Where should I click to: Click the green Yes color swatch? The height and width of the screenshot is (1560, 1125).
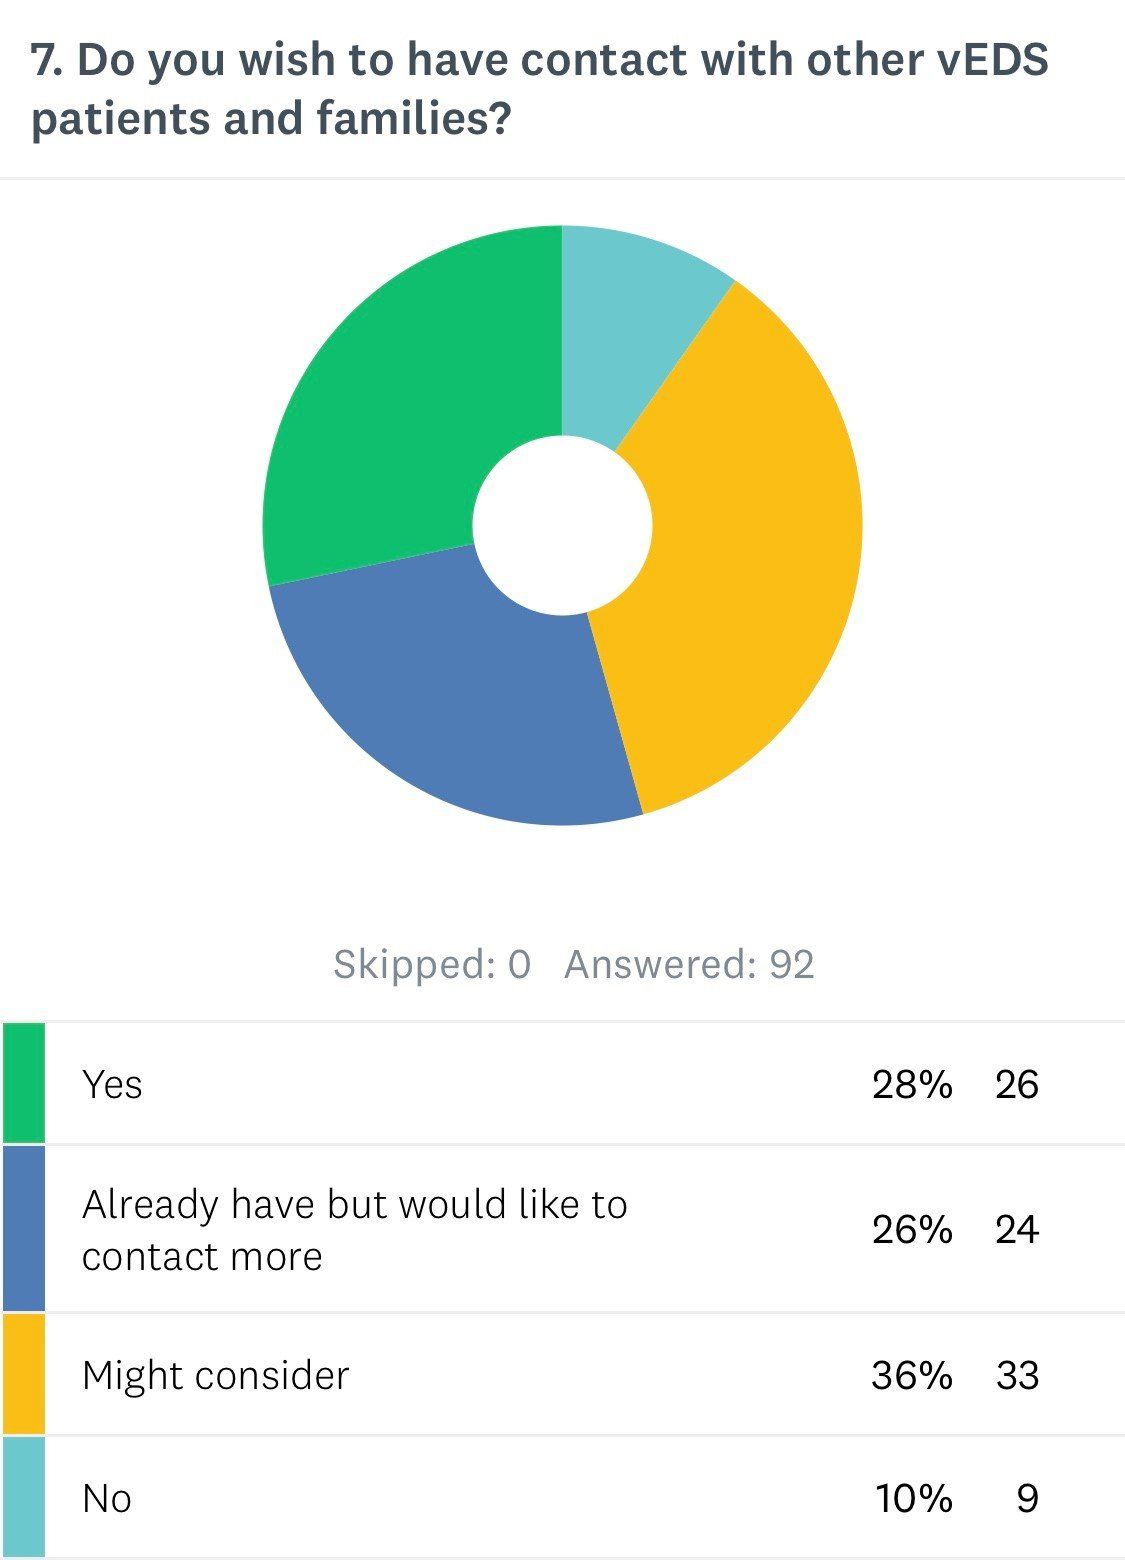coord(23,1082)
